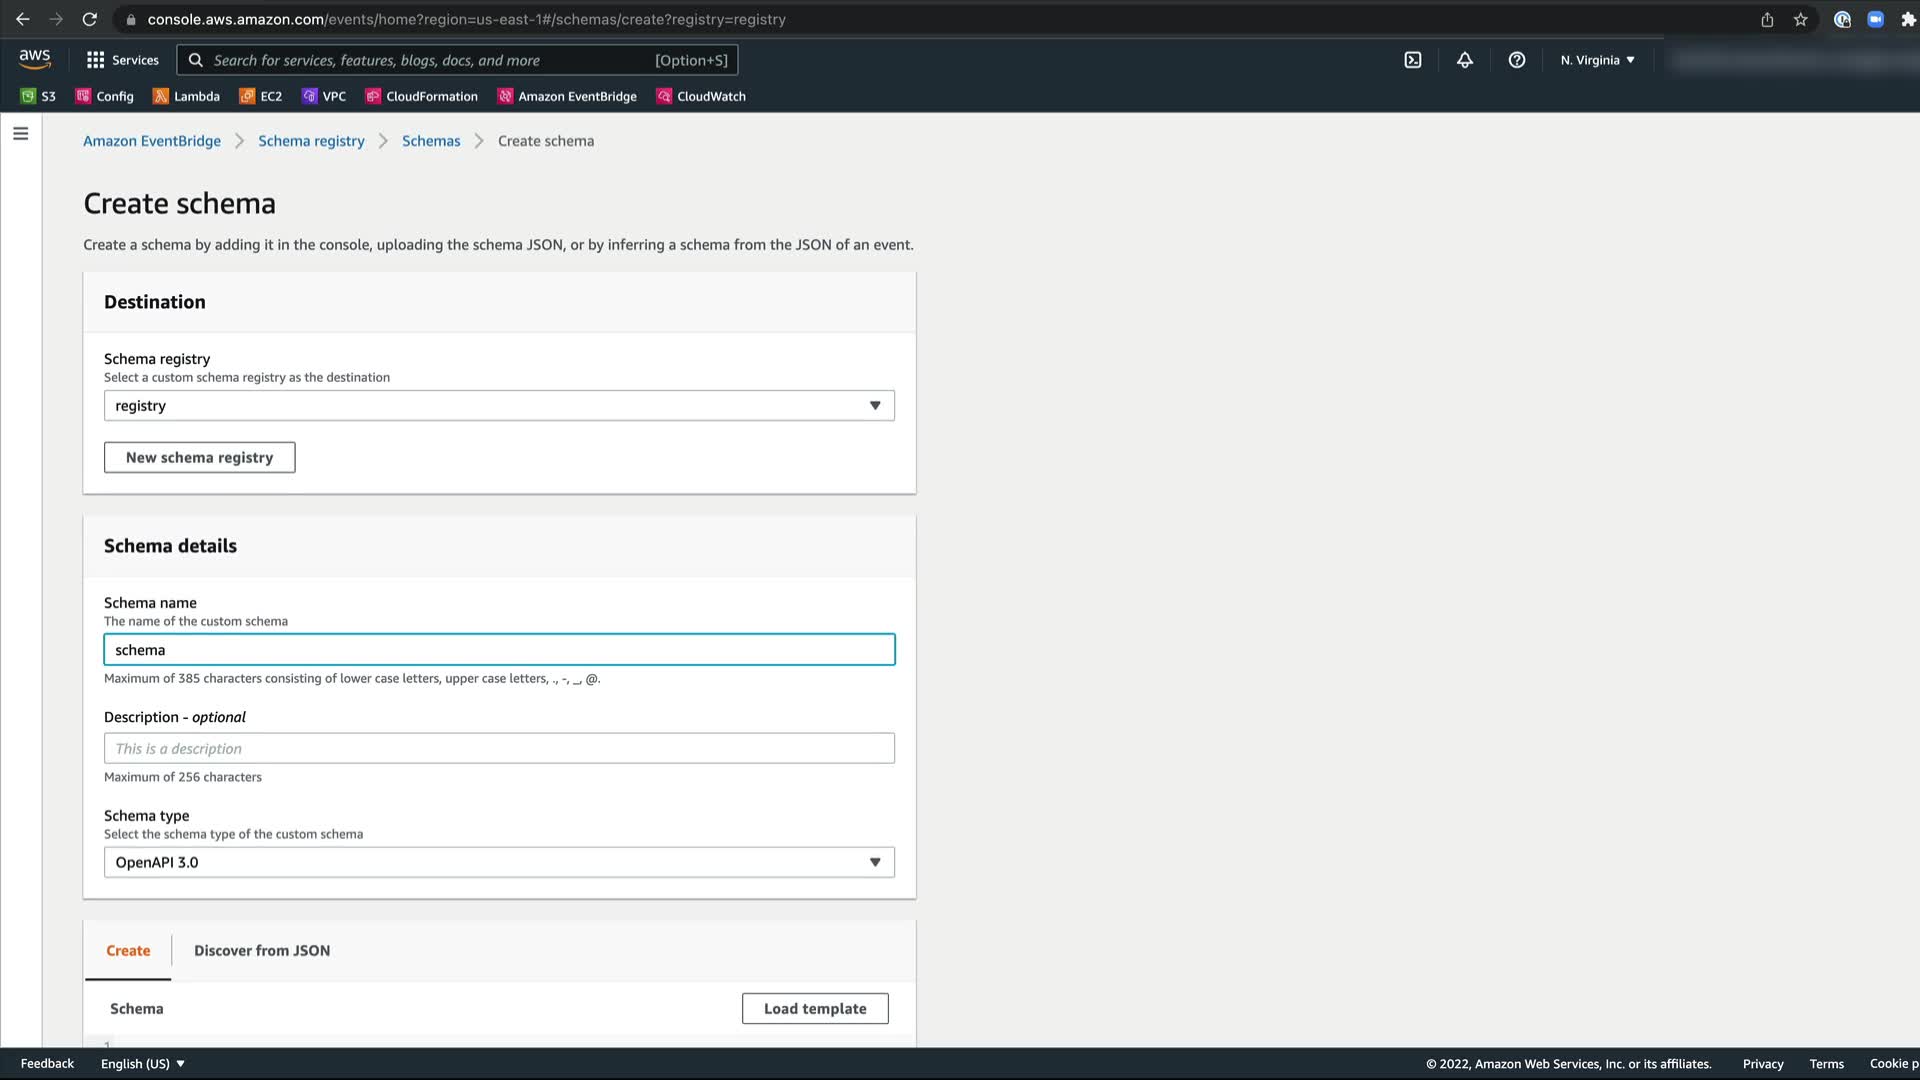This screenshot has height=1080, width=1920.
Task: Open the Schema type OpenAPI 3.0 dropdown
Action: [499, 862]
